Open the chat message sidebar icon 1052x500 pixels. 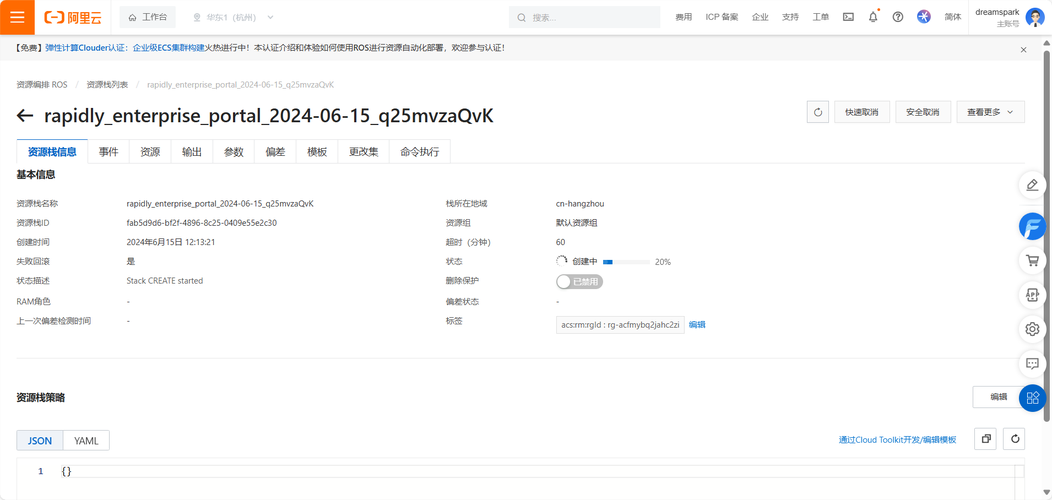(1033, 363)
